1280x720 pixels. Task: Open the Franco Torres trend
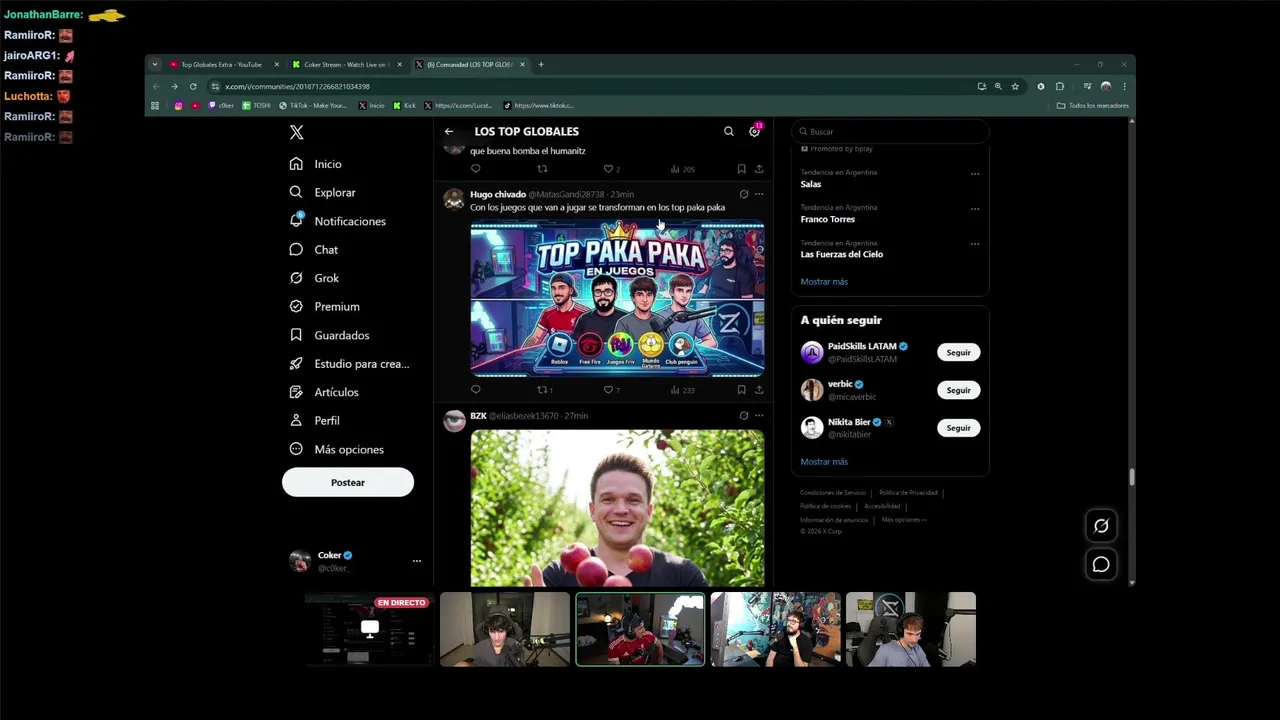click(828, 219)
